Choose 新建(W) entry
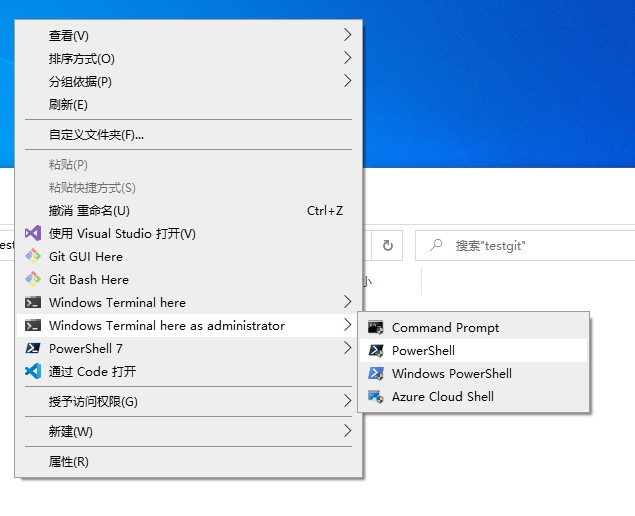Viewport: 635px width, 516px height. [x=188, y=431]
